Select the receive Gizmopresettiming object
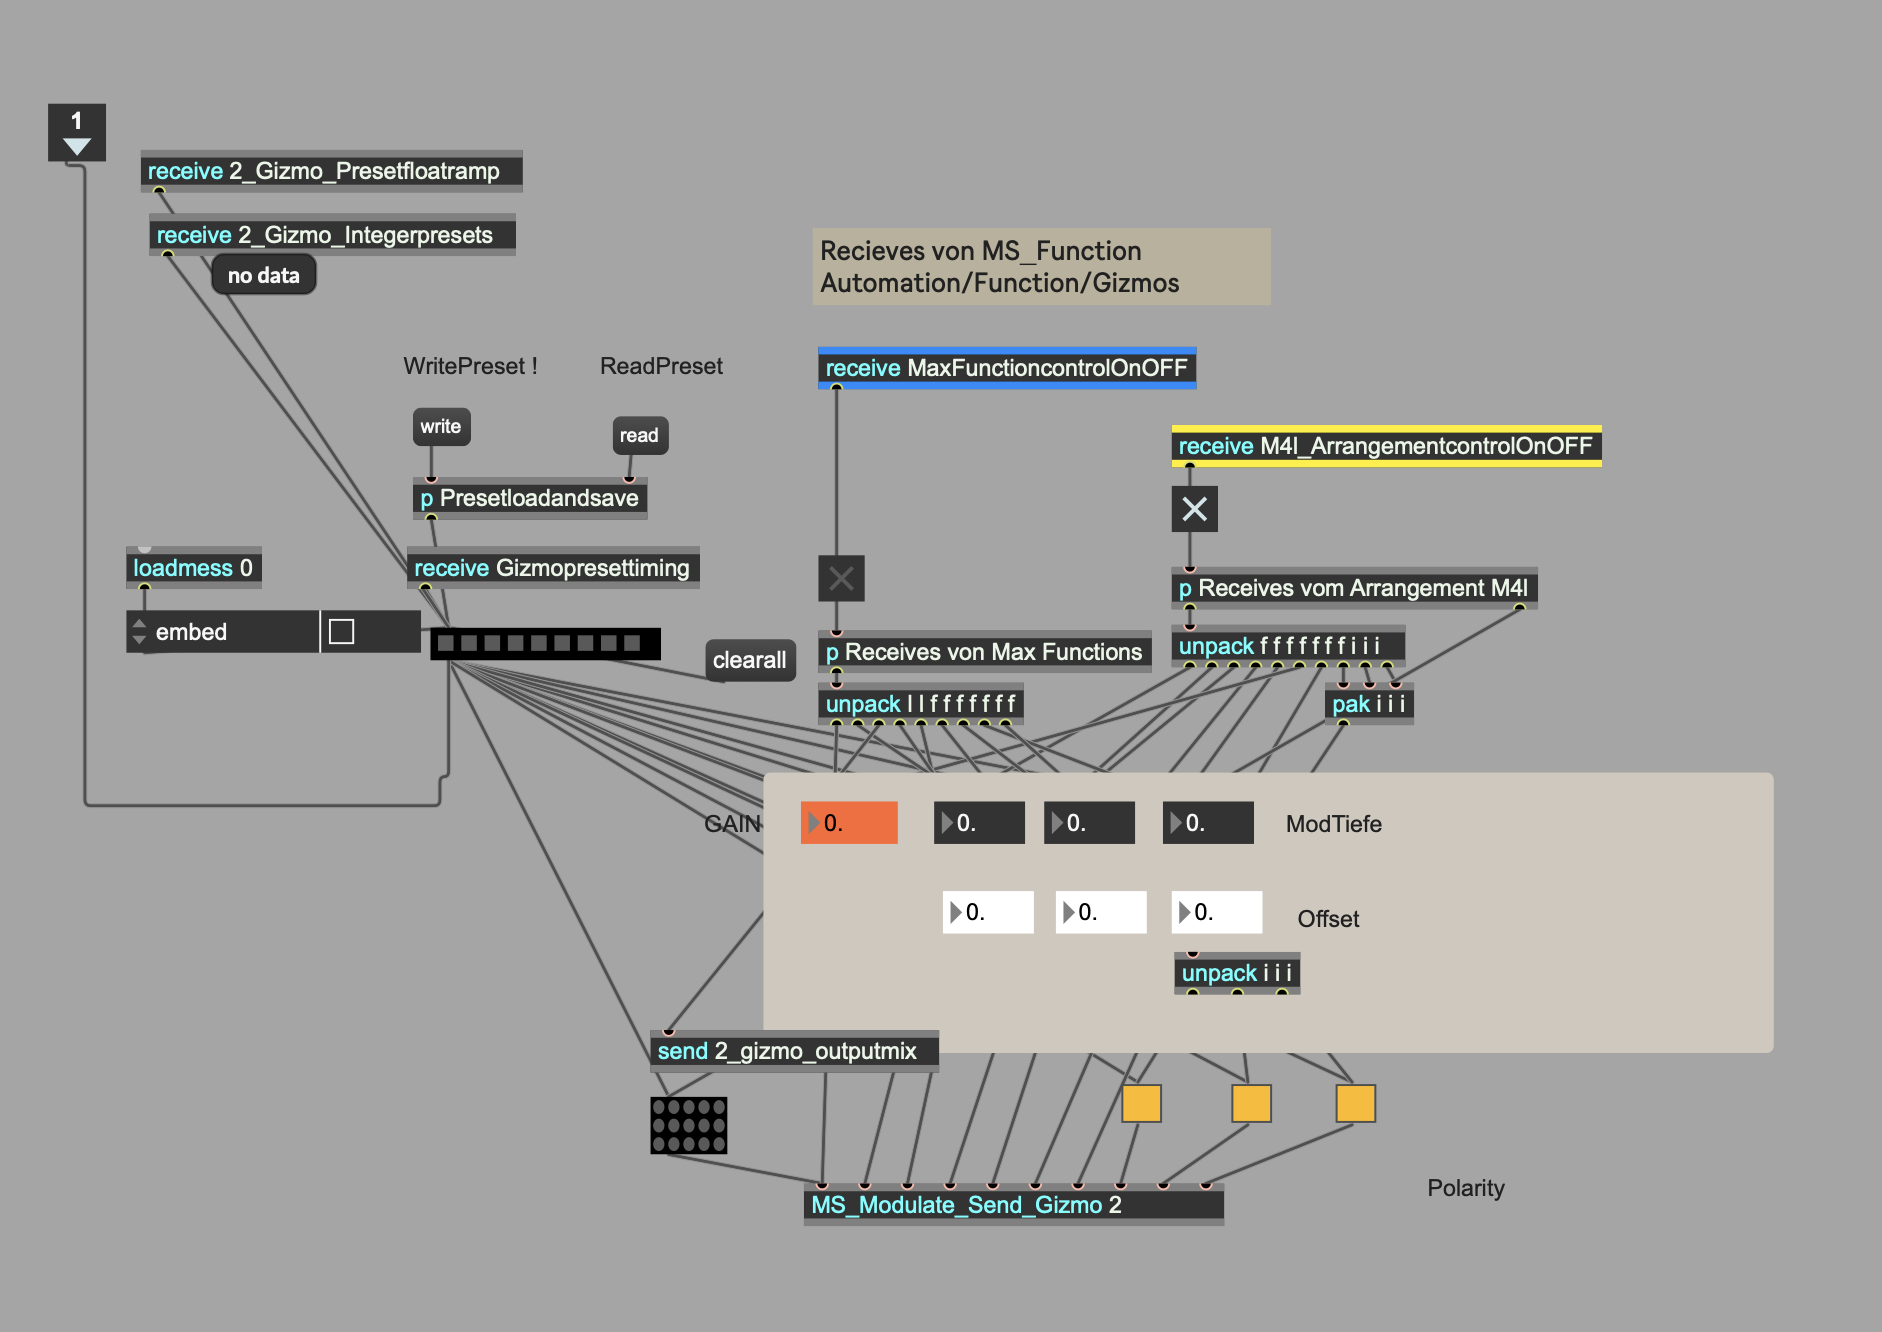Screen dimensions: 1882x1332 coord(553,568)
